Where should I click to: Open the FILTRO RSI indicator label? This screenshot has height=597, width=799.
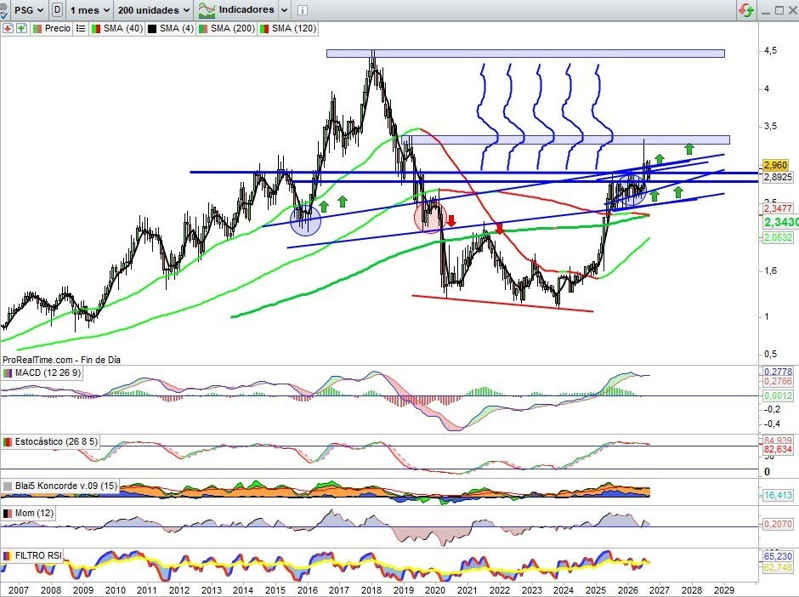click(x=38, y=556)
